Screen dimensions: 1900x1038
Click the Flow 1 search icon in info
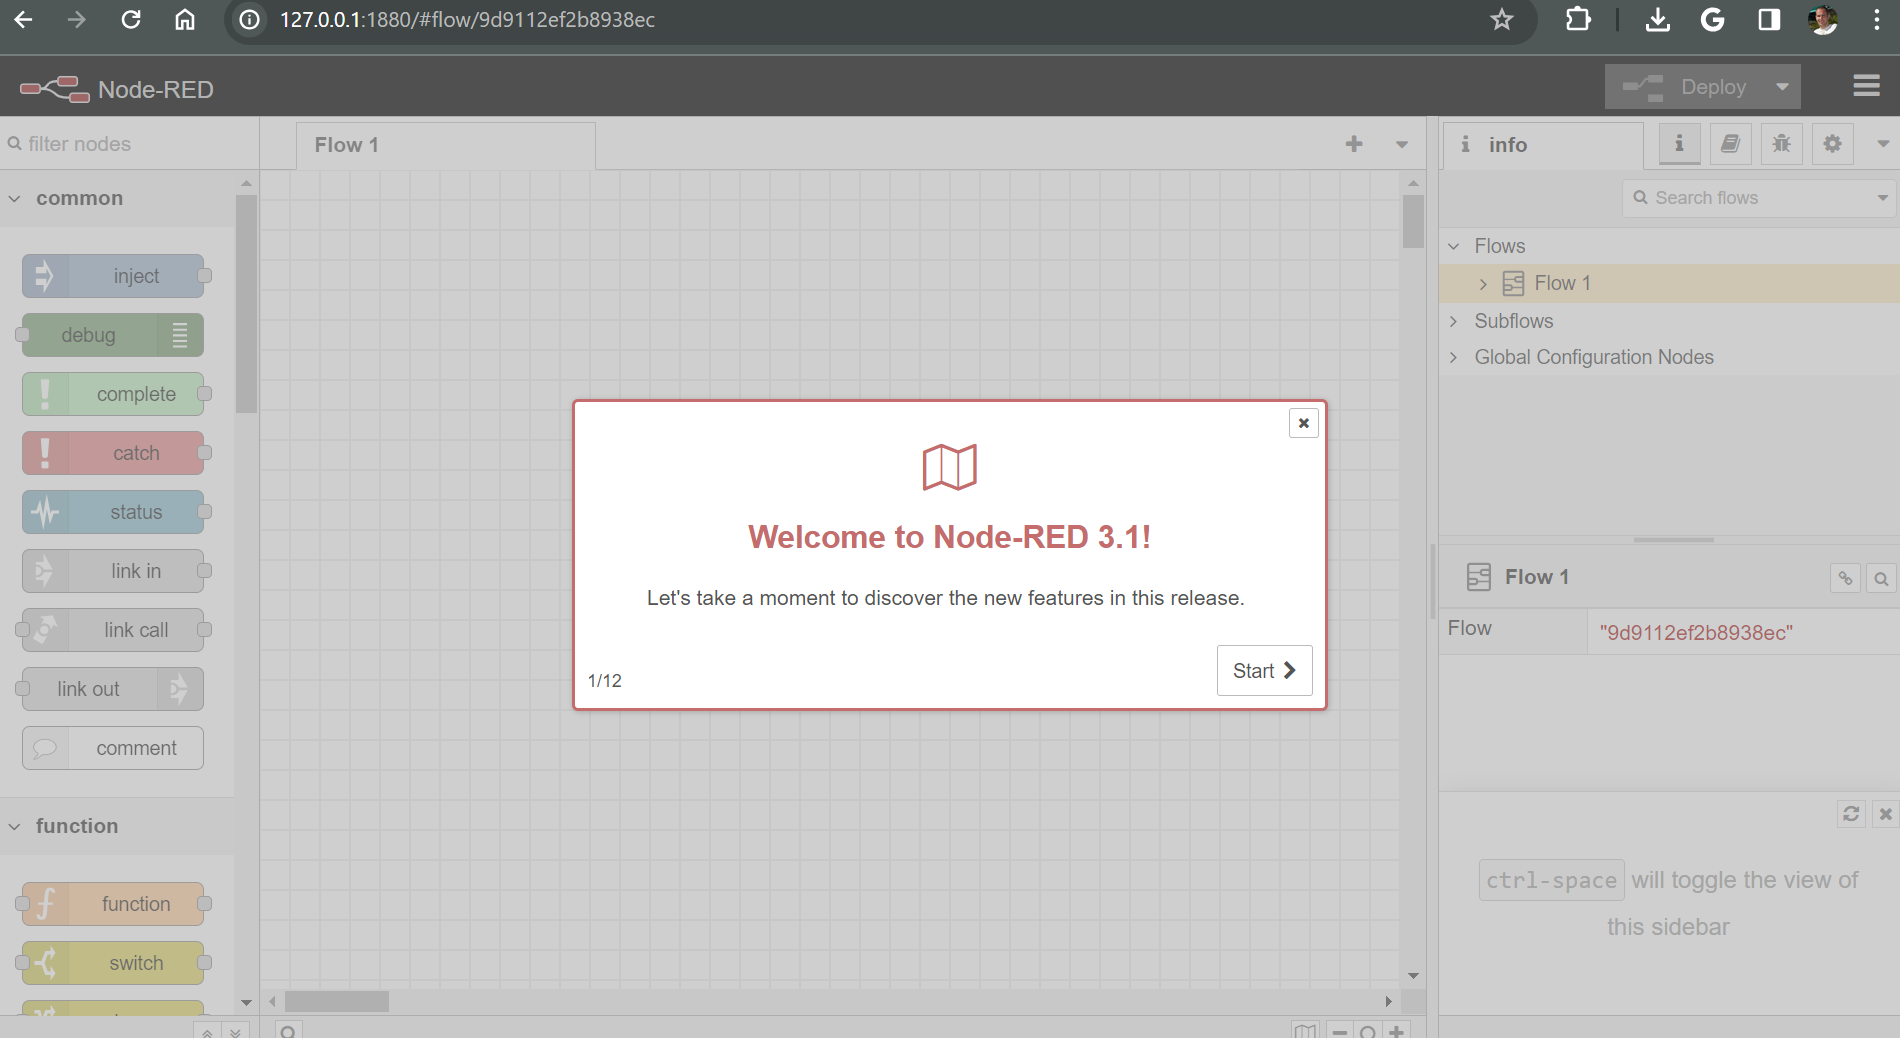click(1881, 578)
